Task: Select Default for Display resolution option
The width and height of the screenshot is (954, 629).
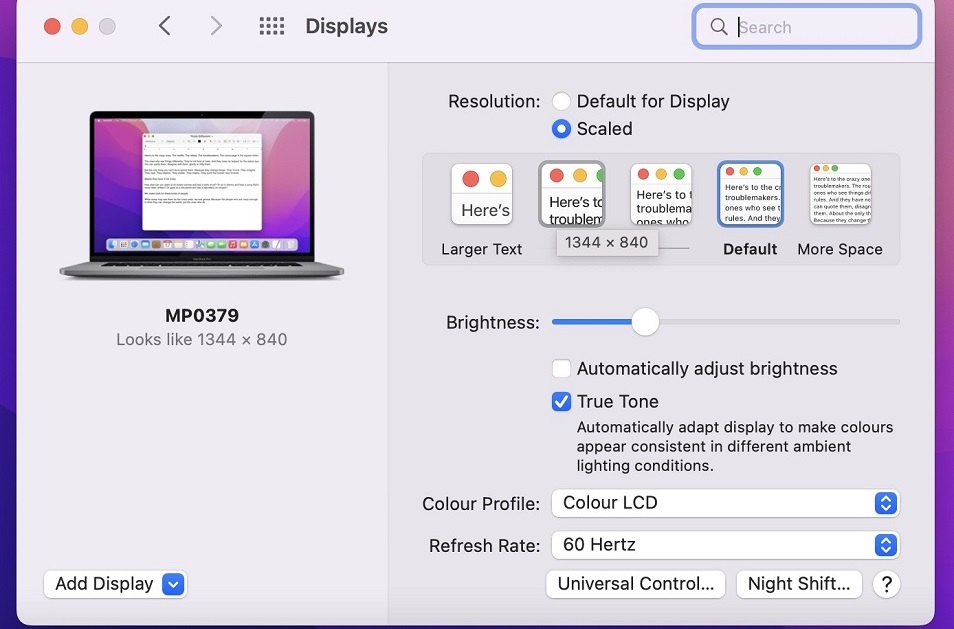Action: pyautogui.click(x=562, y=101)
